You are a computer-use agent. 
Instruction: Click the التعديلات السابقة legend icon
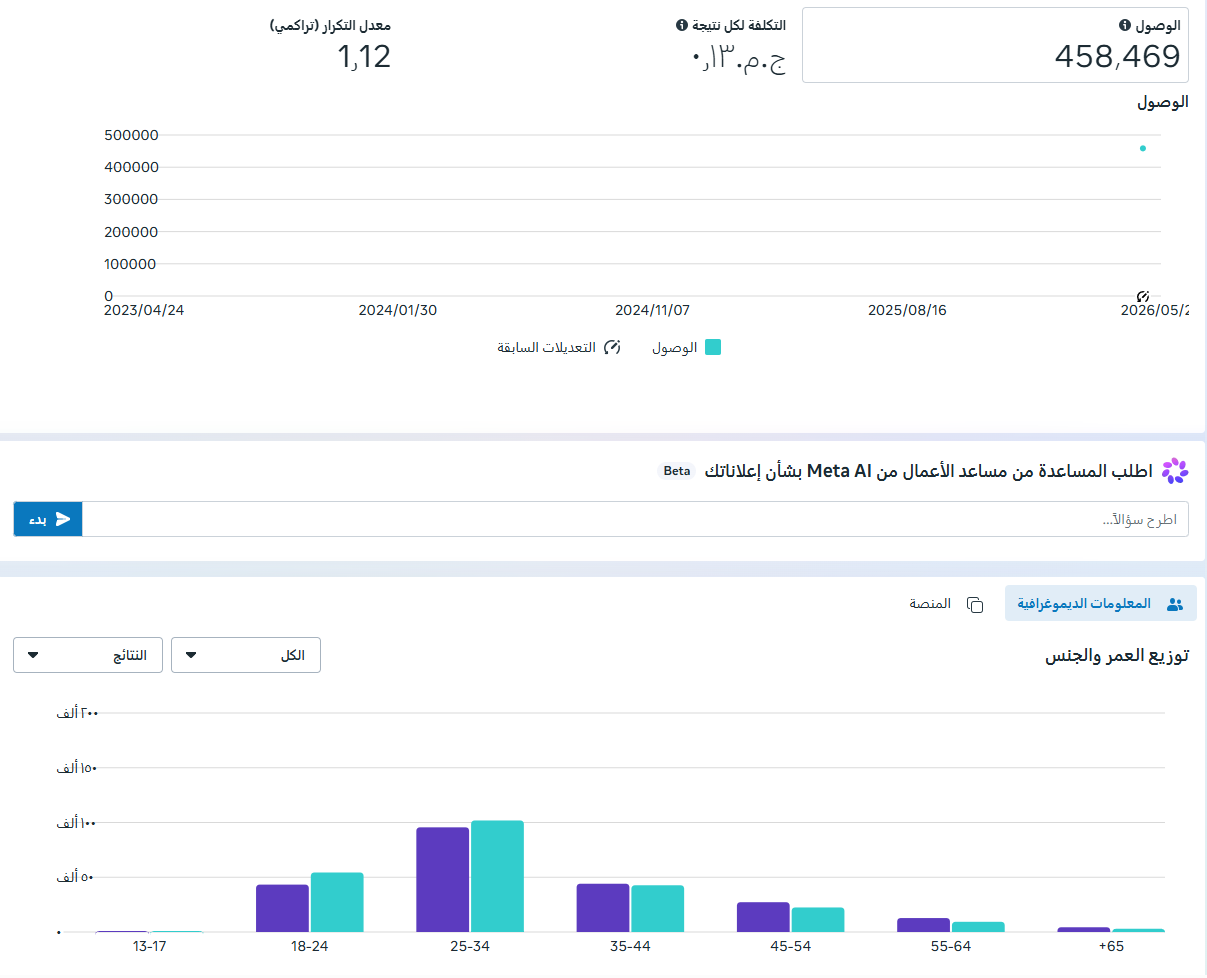tap(613, 347)
